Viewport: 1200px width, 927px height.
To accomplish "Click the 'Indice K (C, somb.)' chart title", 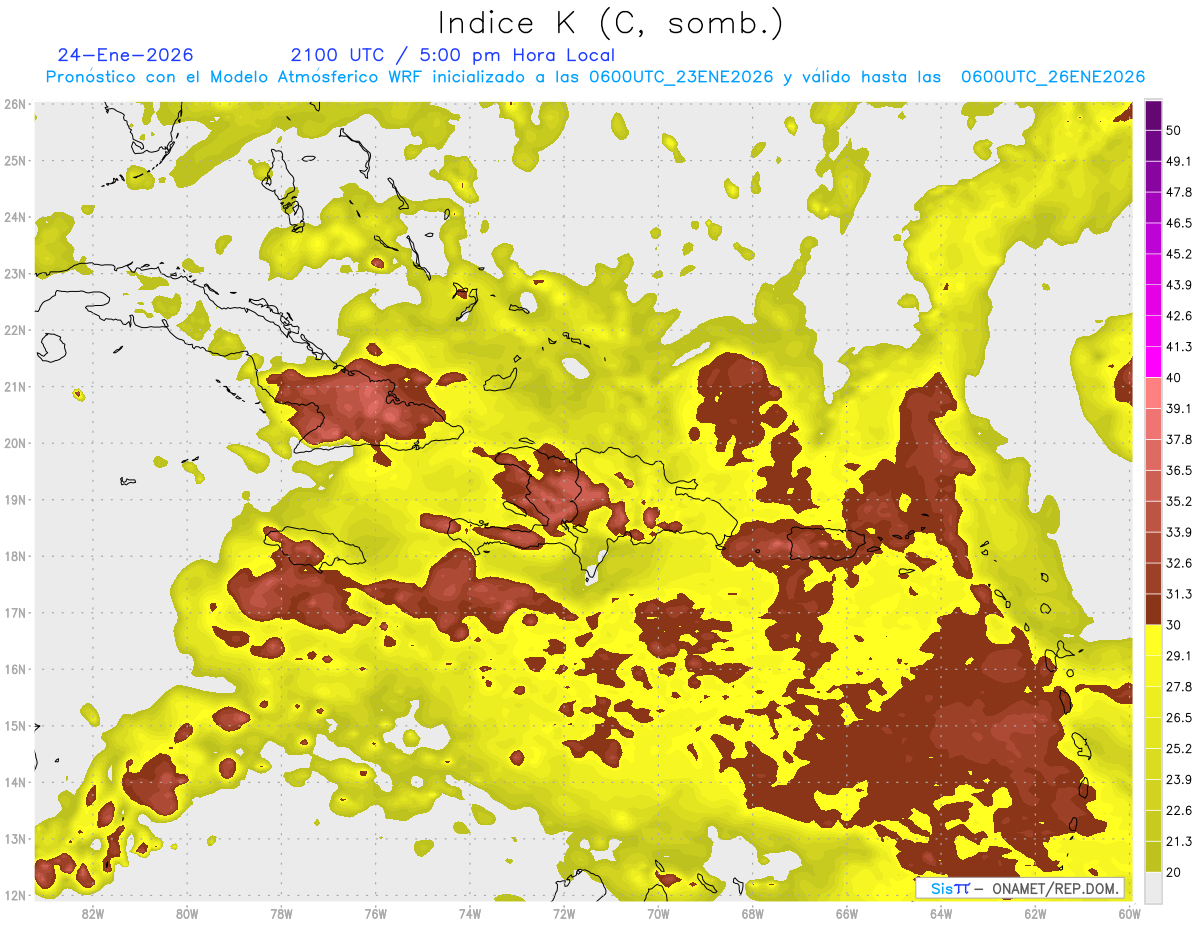I will (611, 23).
